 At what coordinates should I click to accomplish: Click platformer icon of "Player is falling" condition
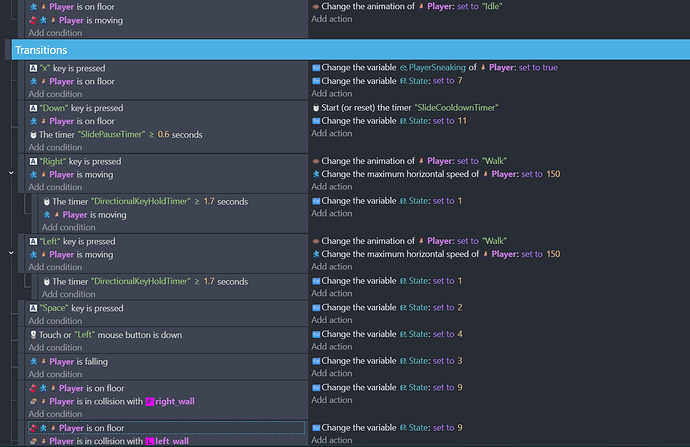tap(33, 361)
